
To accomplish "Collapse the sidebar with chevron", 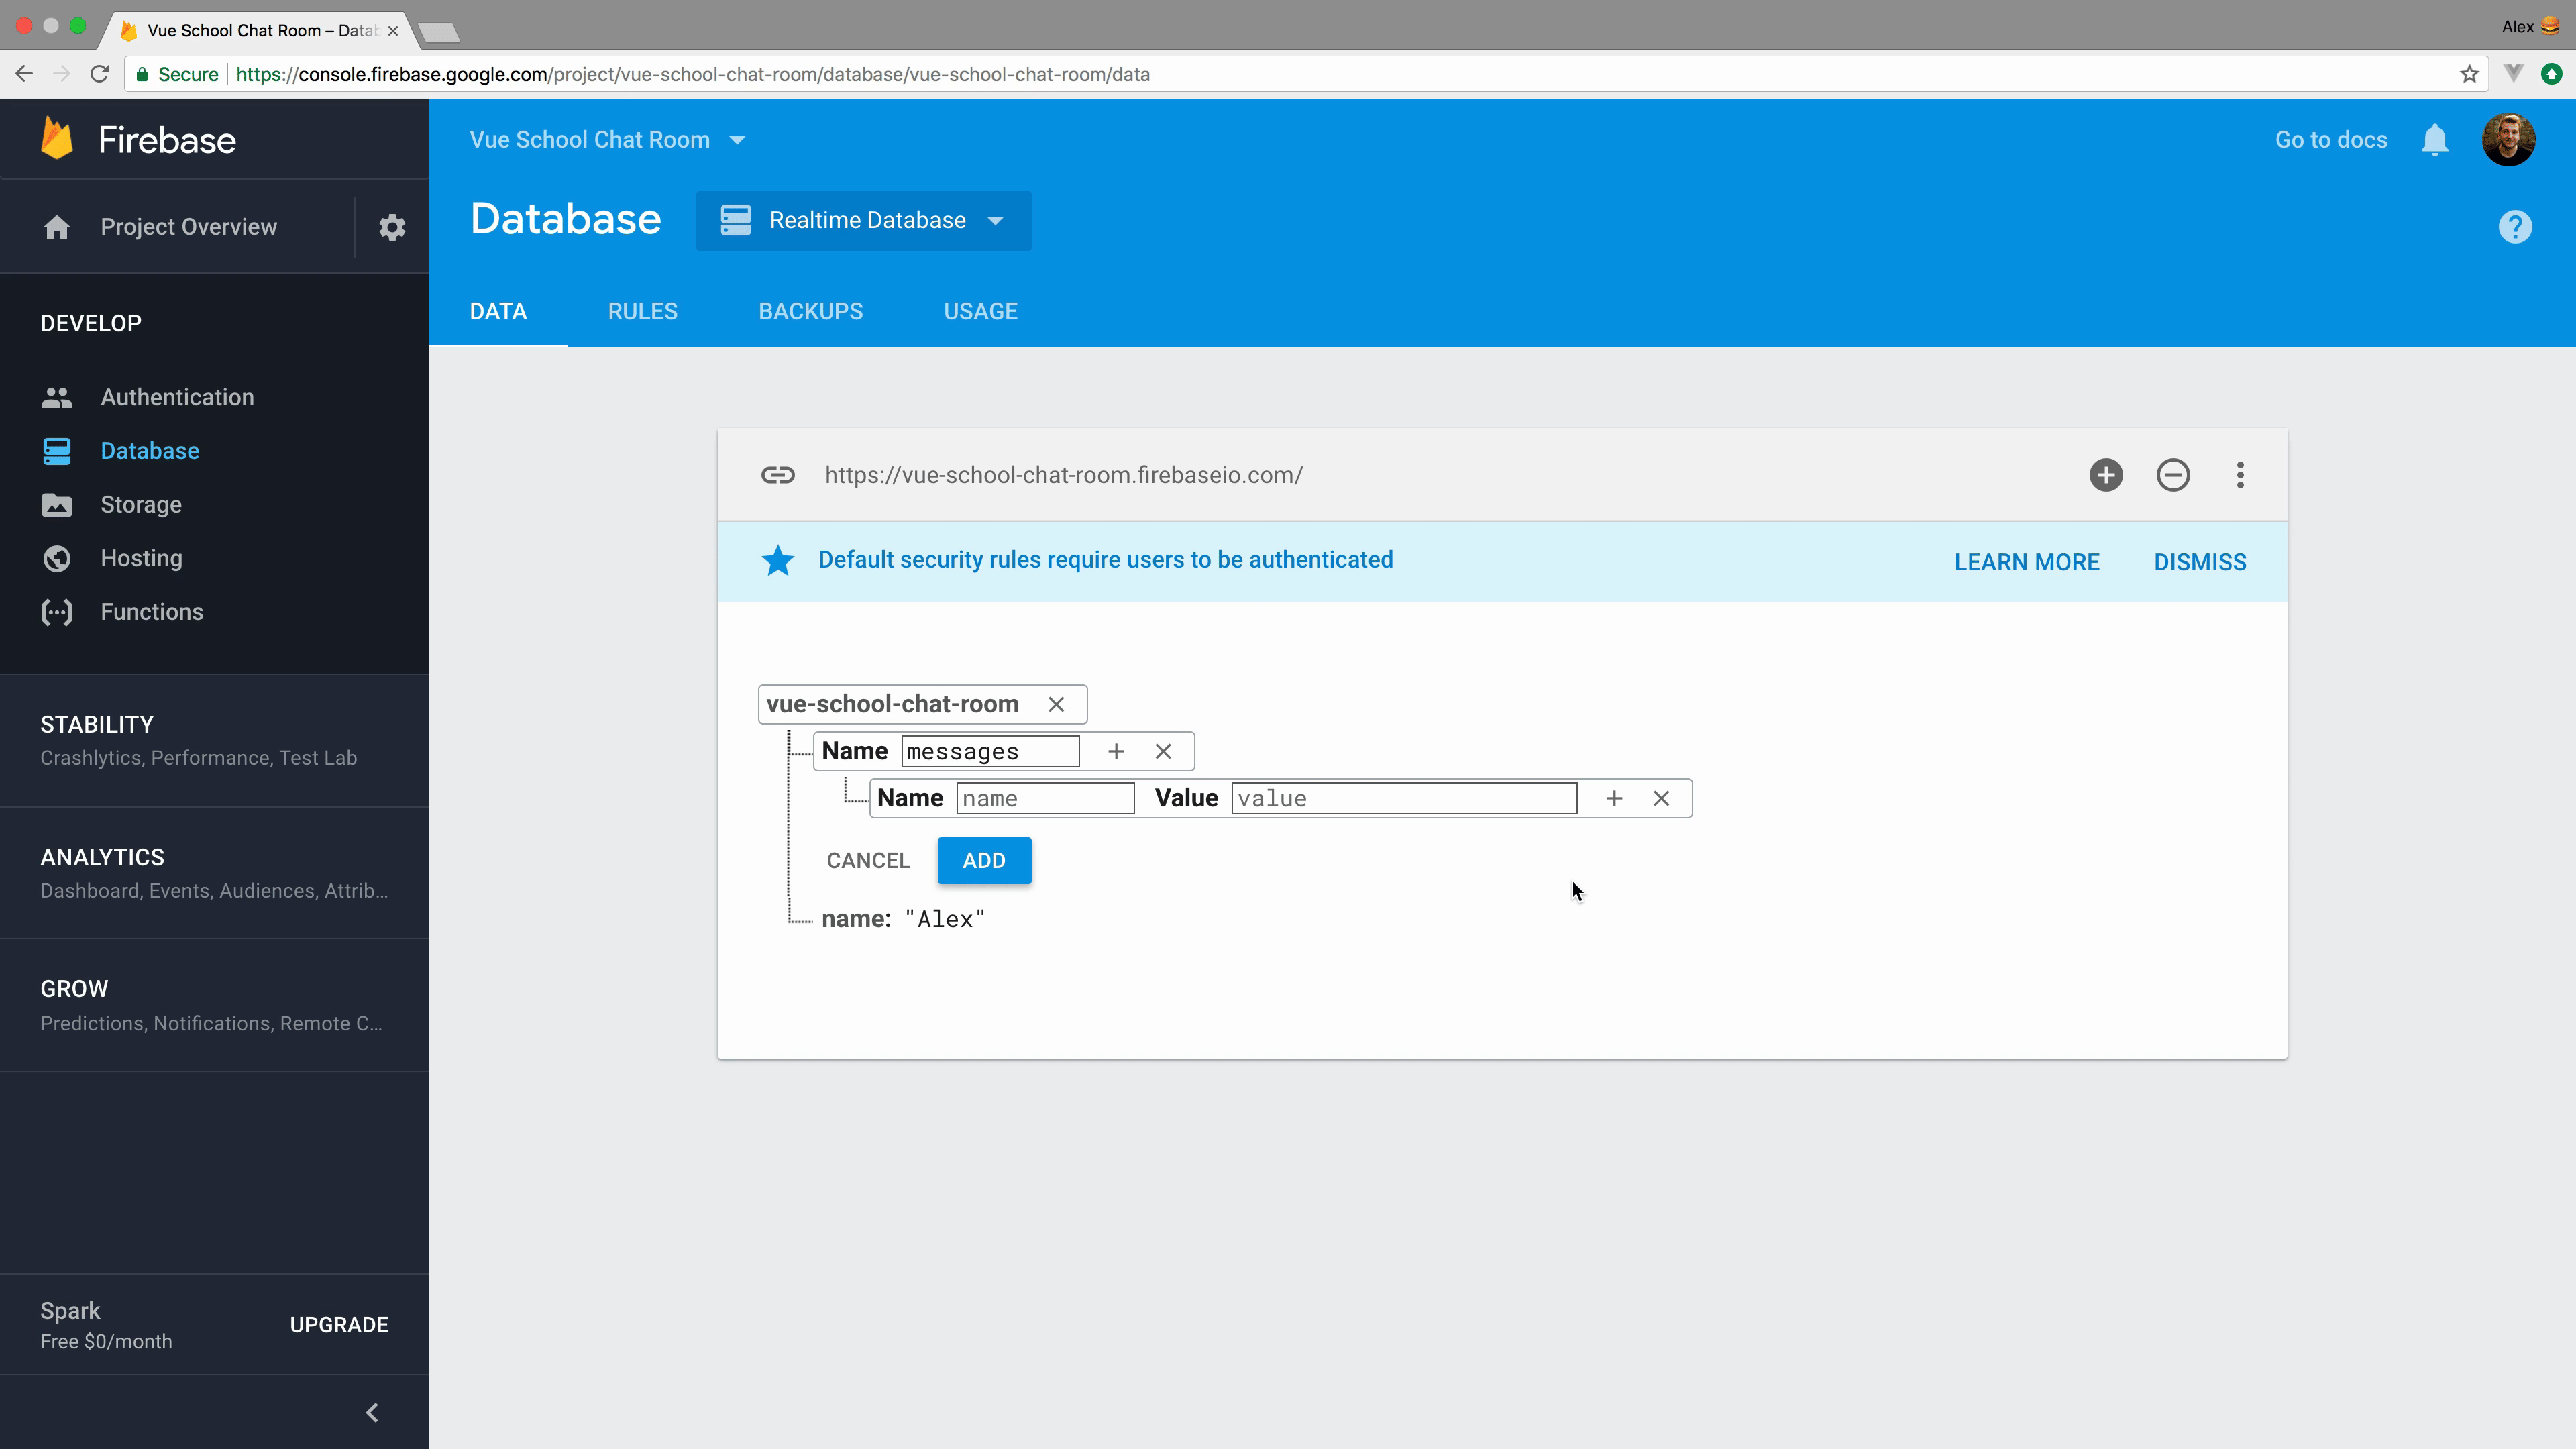I will (x=372, y=1412).
